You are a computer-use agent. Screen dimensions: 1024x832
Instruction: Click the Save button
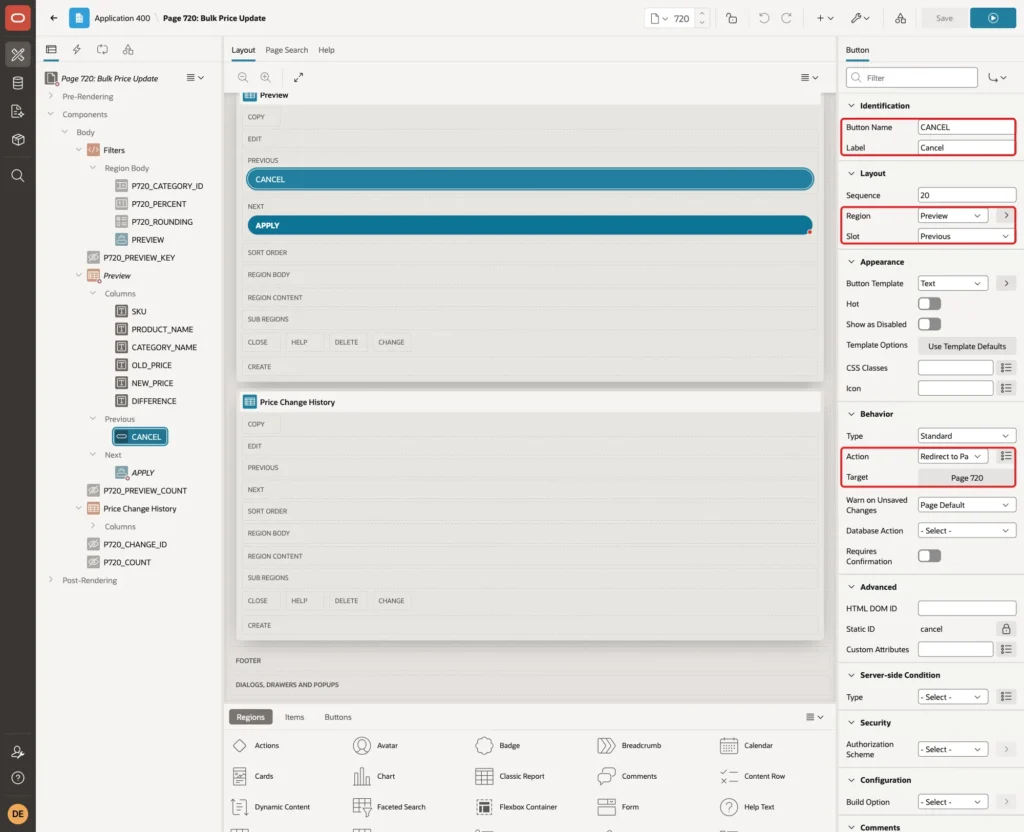pyautogui.click(x=944, y=18)
